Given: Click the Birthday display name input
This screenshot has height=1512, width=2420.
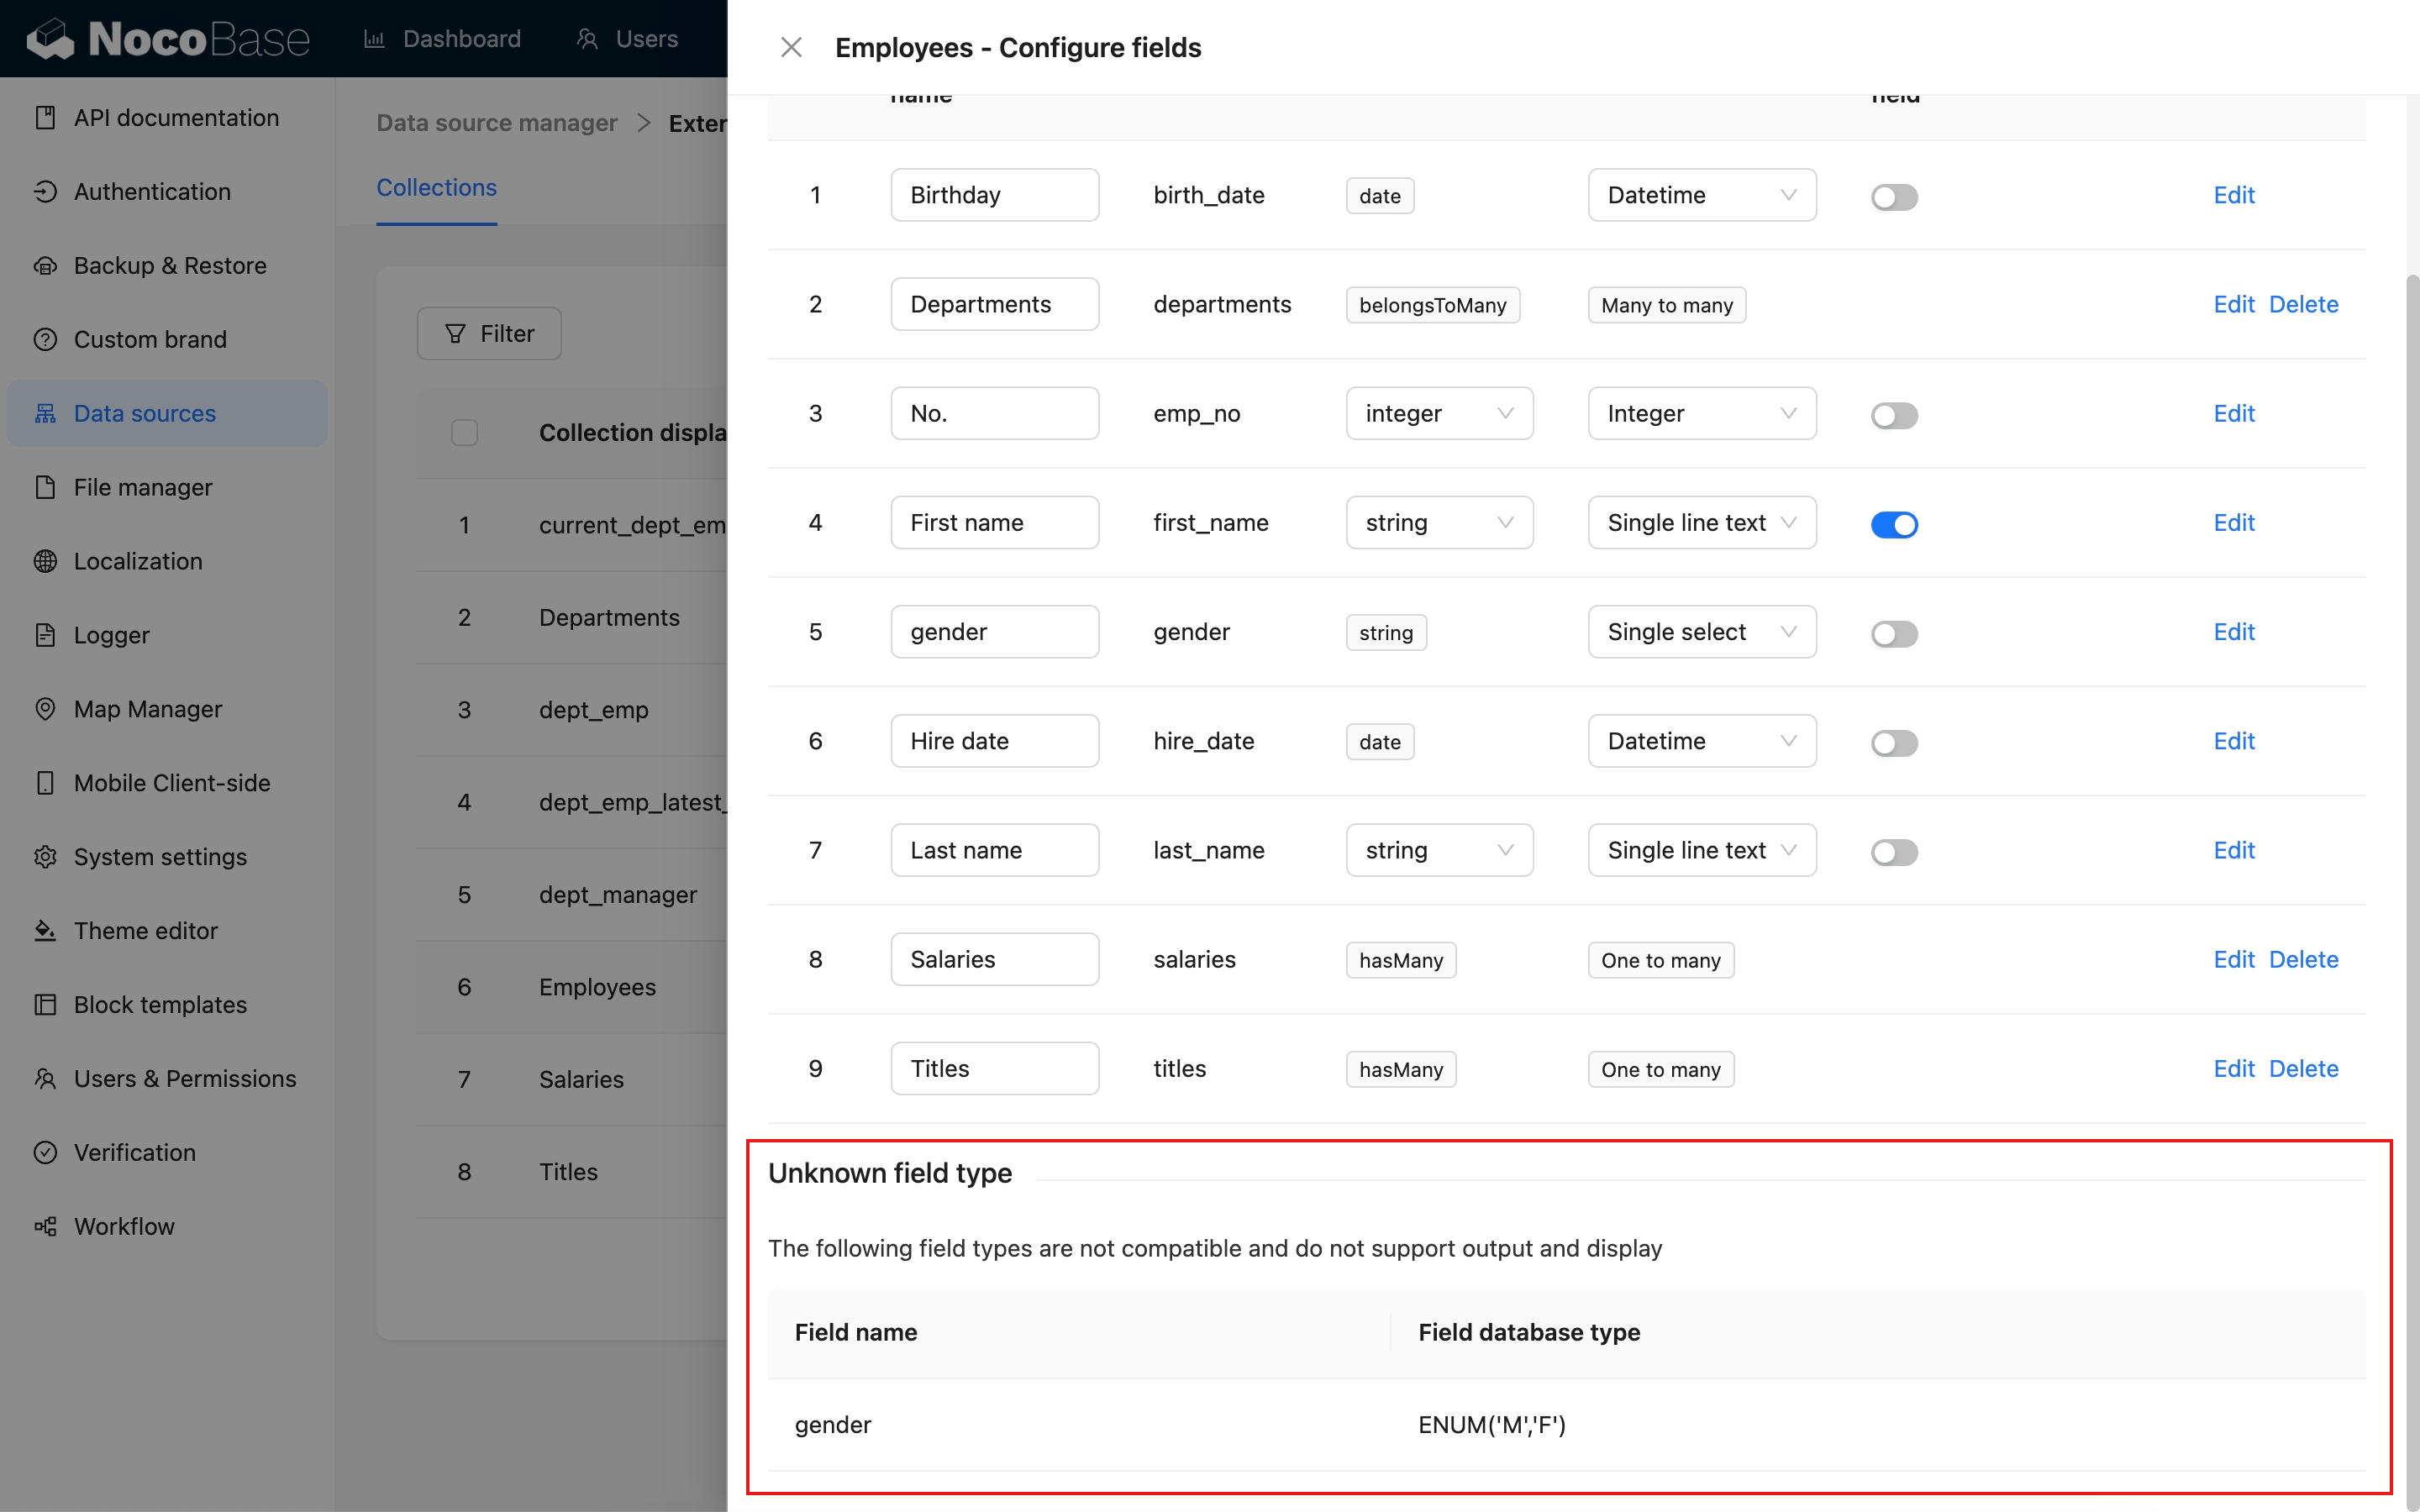Looking at the screenshot, I should 994,195.
